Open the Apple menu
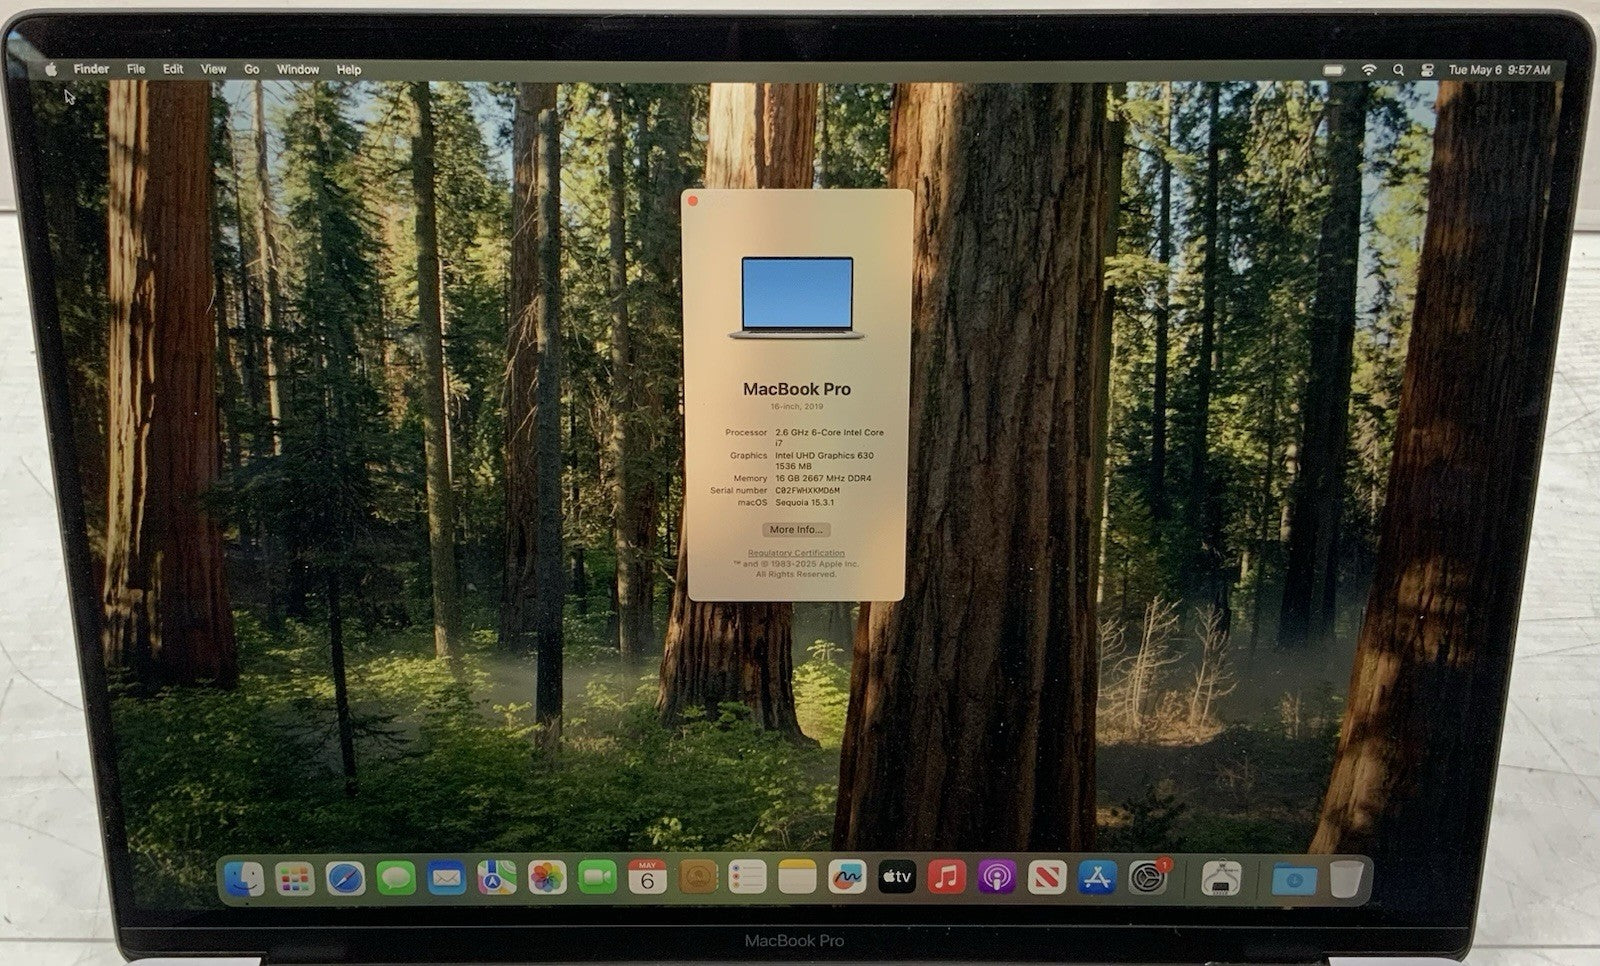Image resolution: width=1600 pixels, height=966 pixels. point(51,69)
